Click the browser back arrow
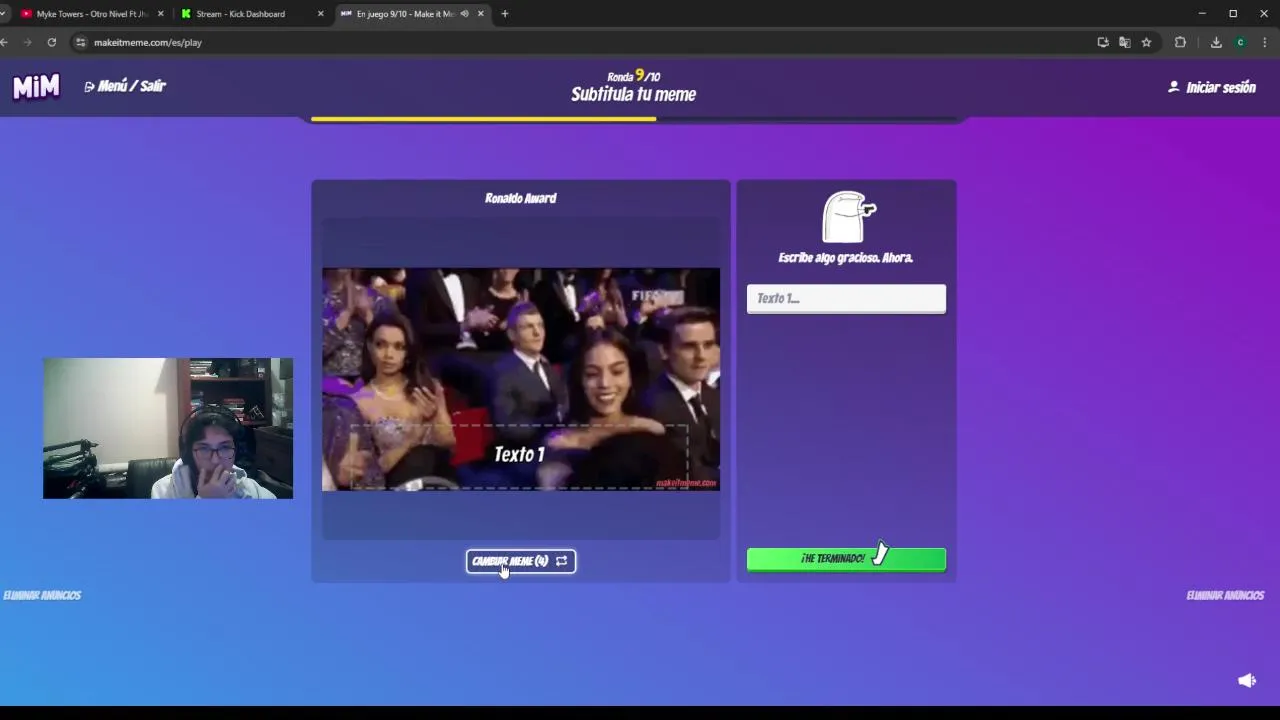 4,42
